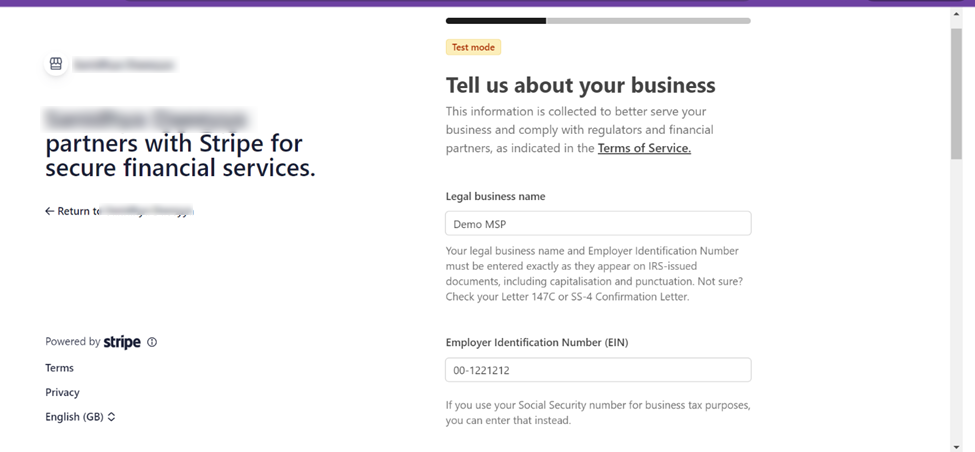Click the onboarding progress bar
This screenshot has width=975, height=452.
(597, 20)
